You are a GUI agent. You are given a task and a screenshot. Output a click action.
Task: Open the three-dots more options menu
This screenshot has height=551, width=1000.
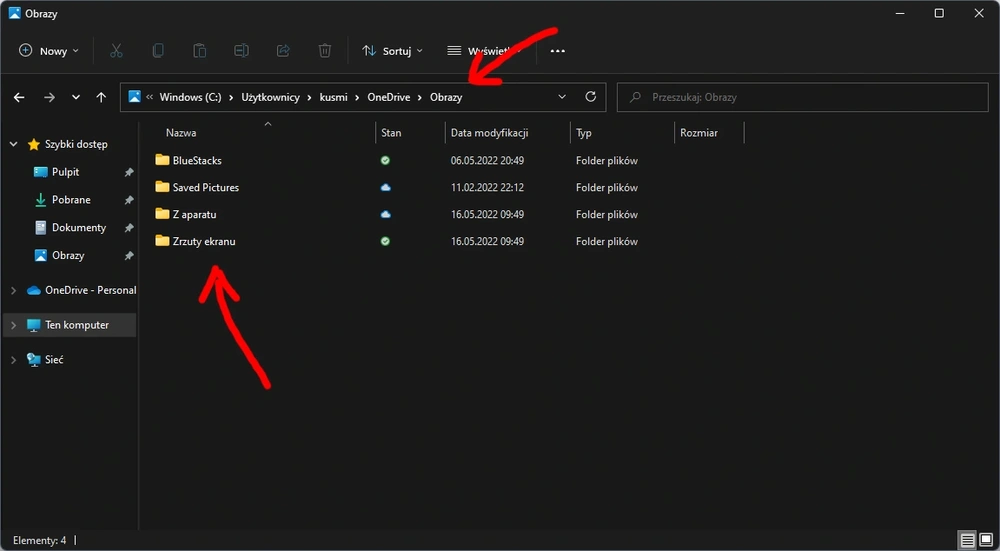557,51
